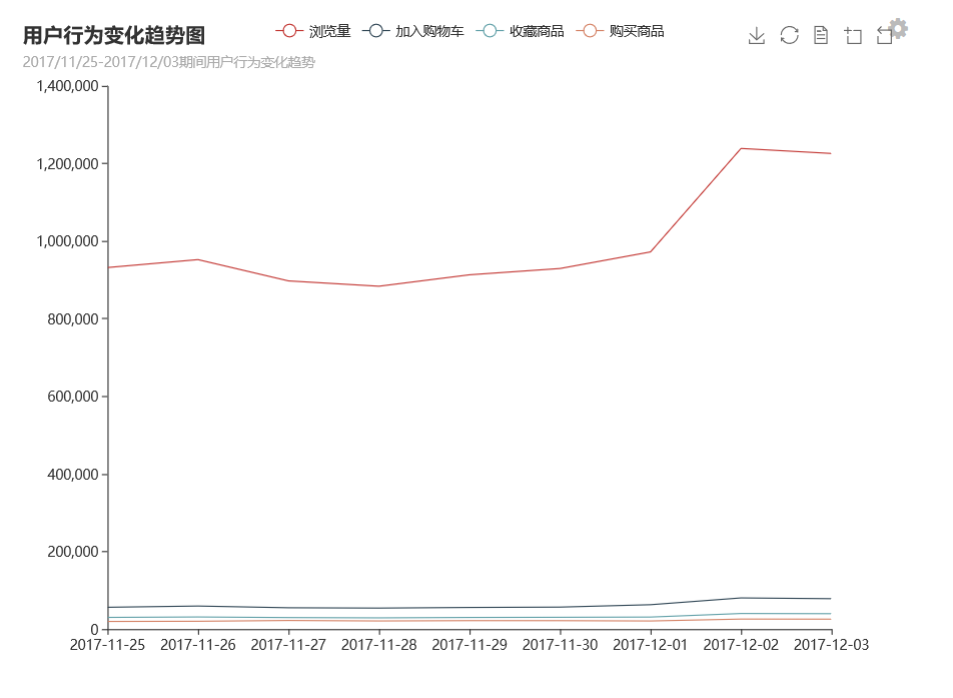
Task: Open the data view panel
Action: click(x=822, y=35)
